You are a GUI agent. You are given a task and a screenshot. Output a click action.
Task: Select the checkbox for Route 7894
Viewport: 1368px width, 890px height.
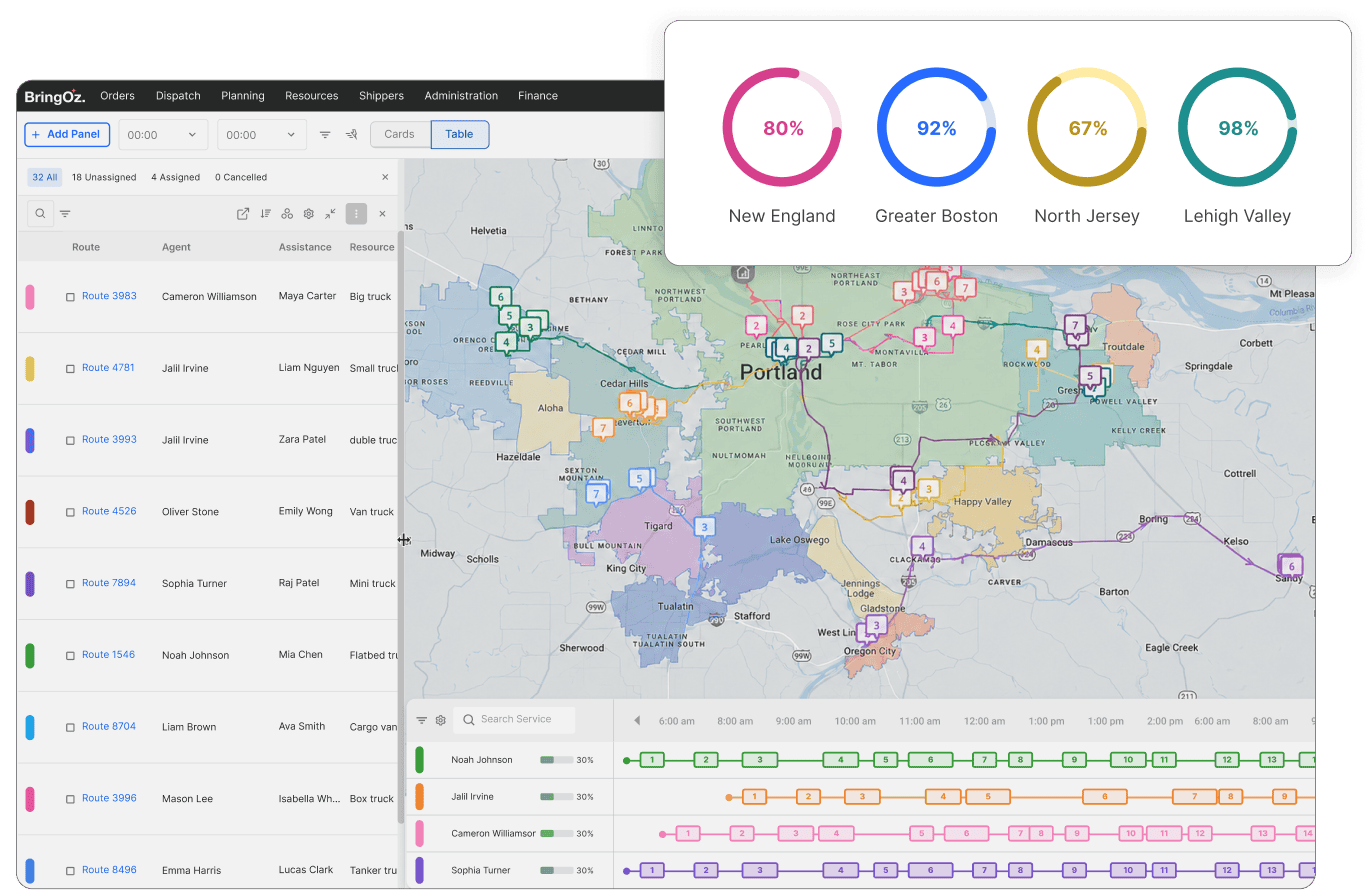pos(70,584)
